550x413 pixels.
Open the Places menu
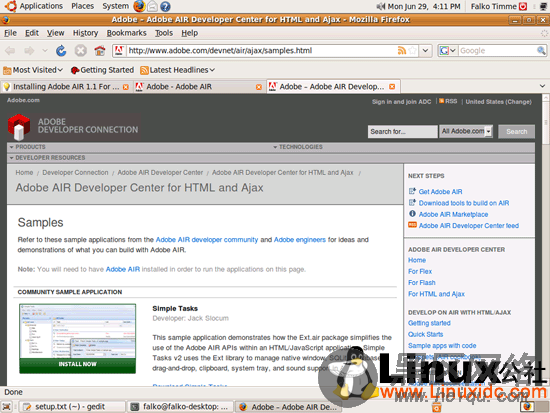82,6
